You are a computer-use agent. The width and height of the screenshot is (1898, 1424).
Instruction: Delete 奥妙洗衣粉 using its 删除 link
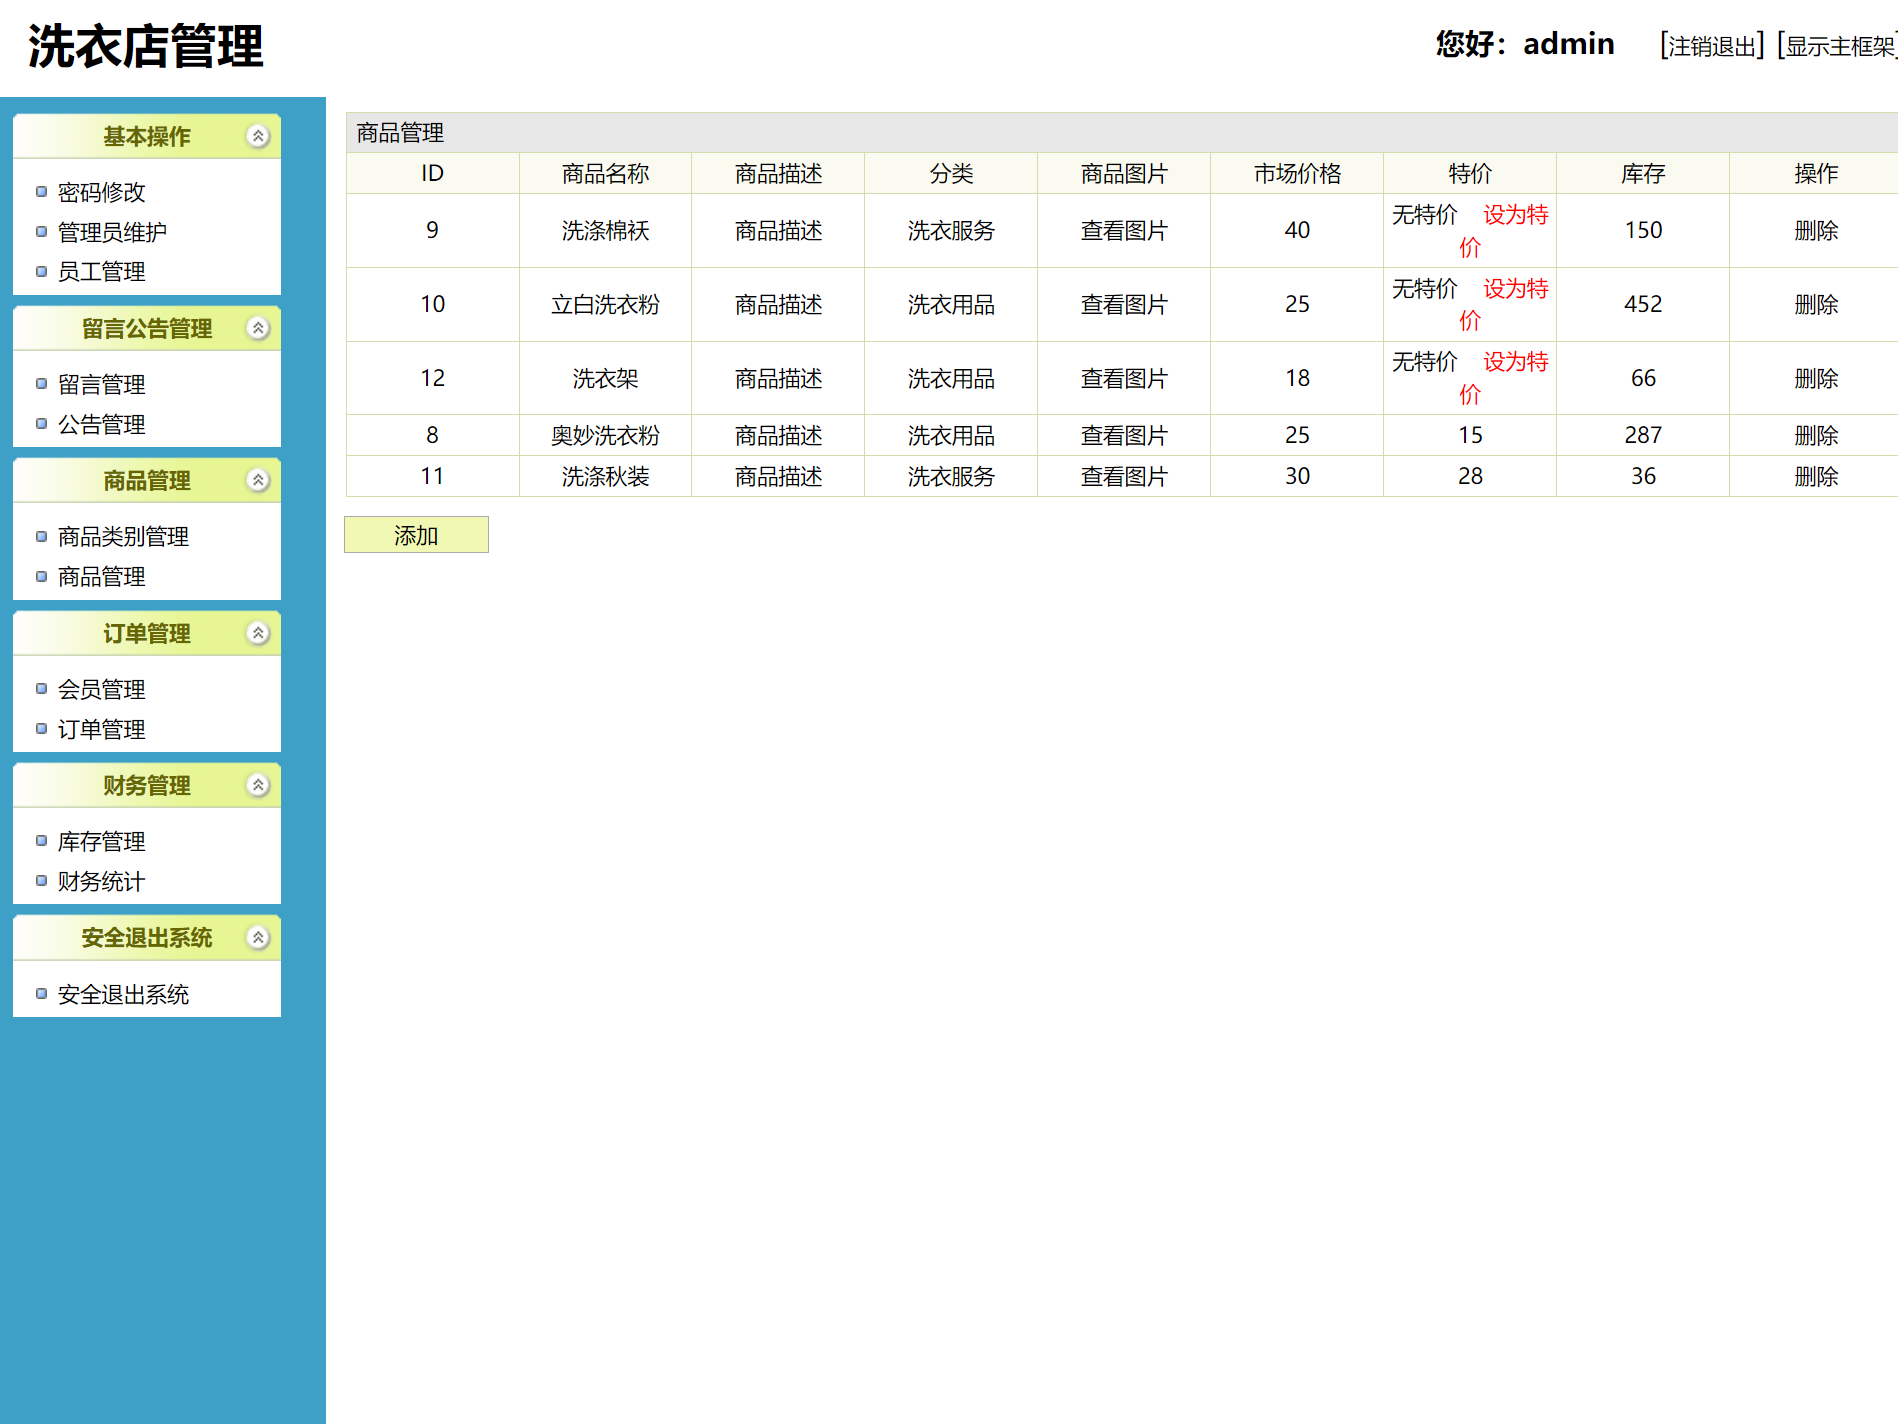tap(1816, 434)
